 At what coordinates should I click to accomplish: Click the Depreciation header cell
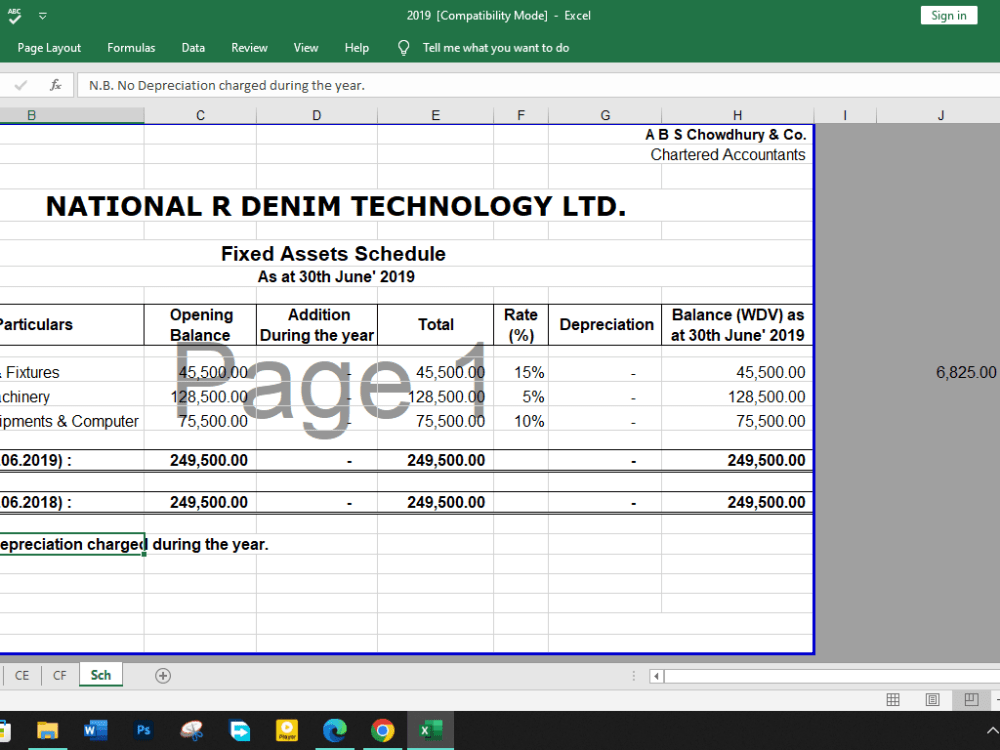coord(606,325)
